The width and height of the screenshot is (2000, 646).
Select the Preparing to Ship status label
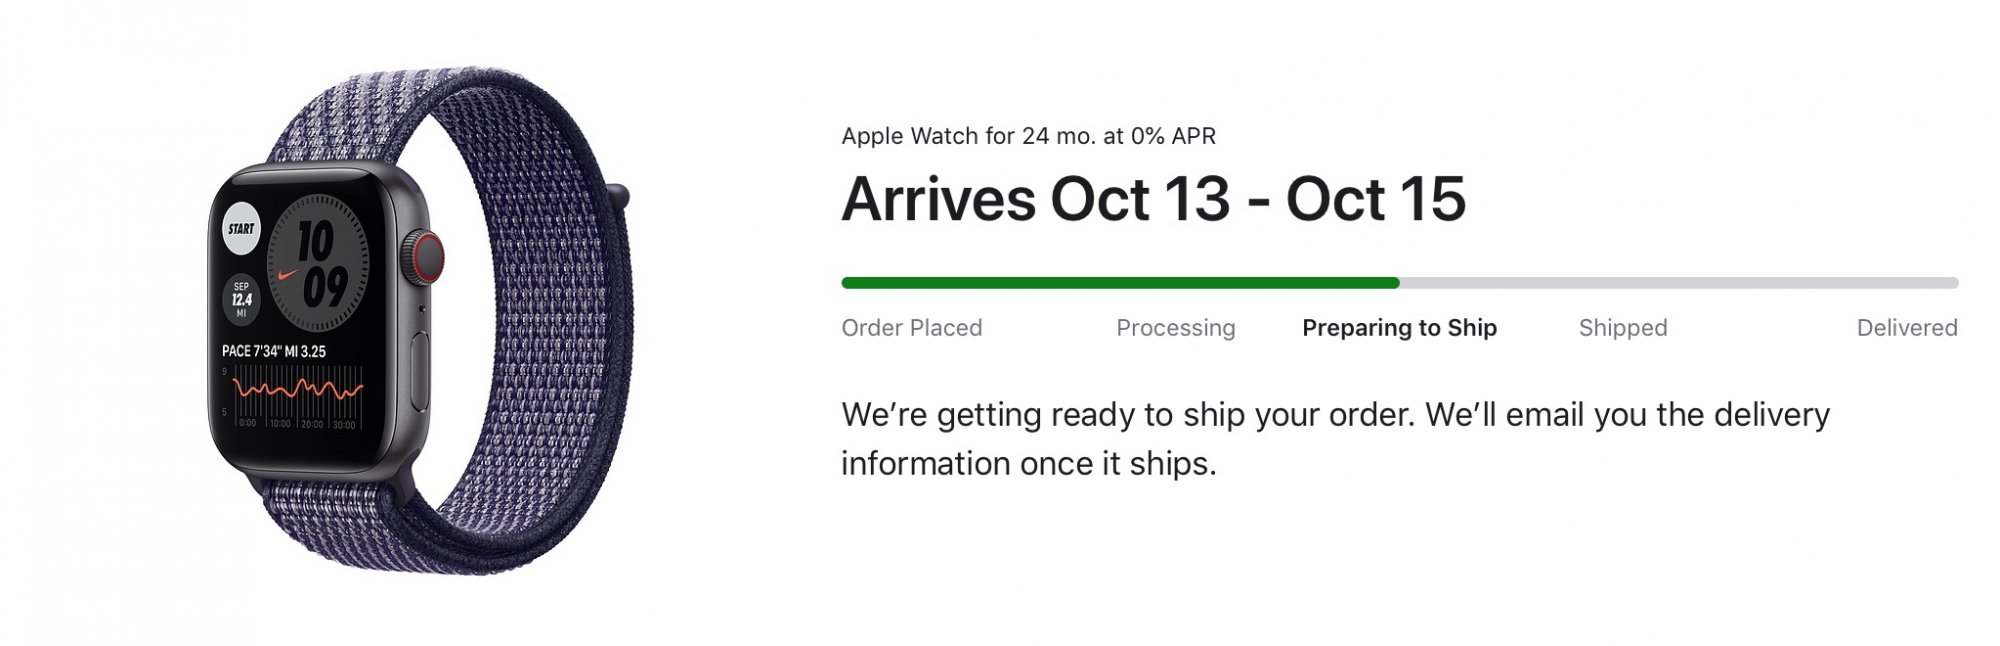[1399, 328]
